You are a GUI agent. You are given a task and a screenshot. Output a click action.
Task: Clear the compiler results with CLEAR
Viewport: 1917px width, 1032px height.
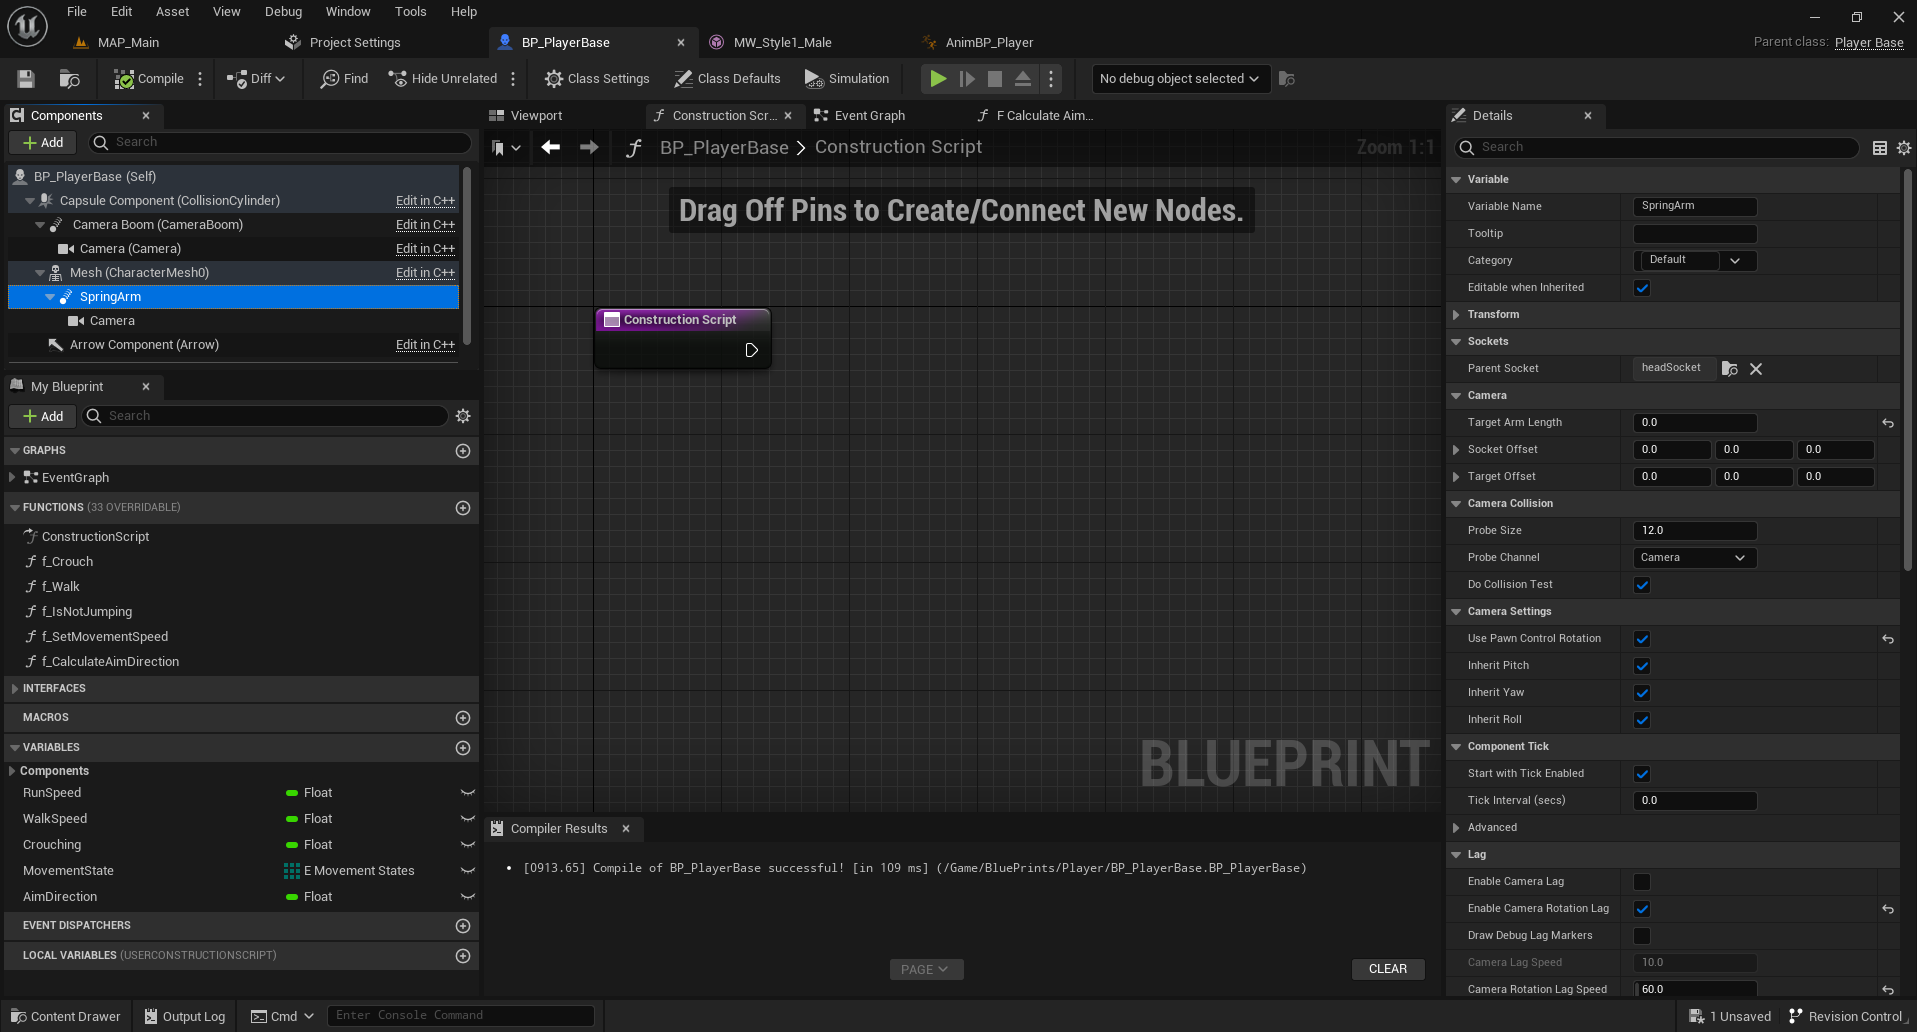[1388, 969]
